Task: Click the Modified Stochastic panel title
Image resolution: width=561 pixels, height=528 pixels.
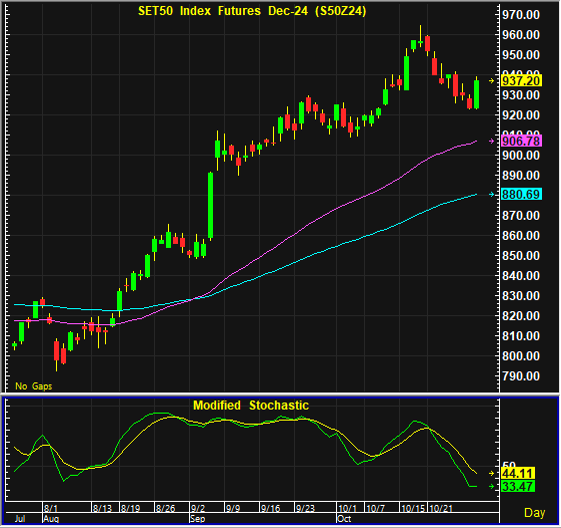Action: click(x=251, y=405)
